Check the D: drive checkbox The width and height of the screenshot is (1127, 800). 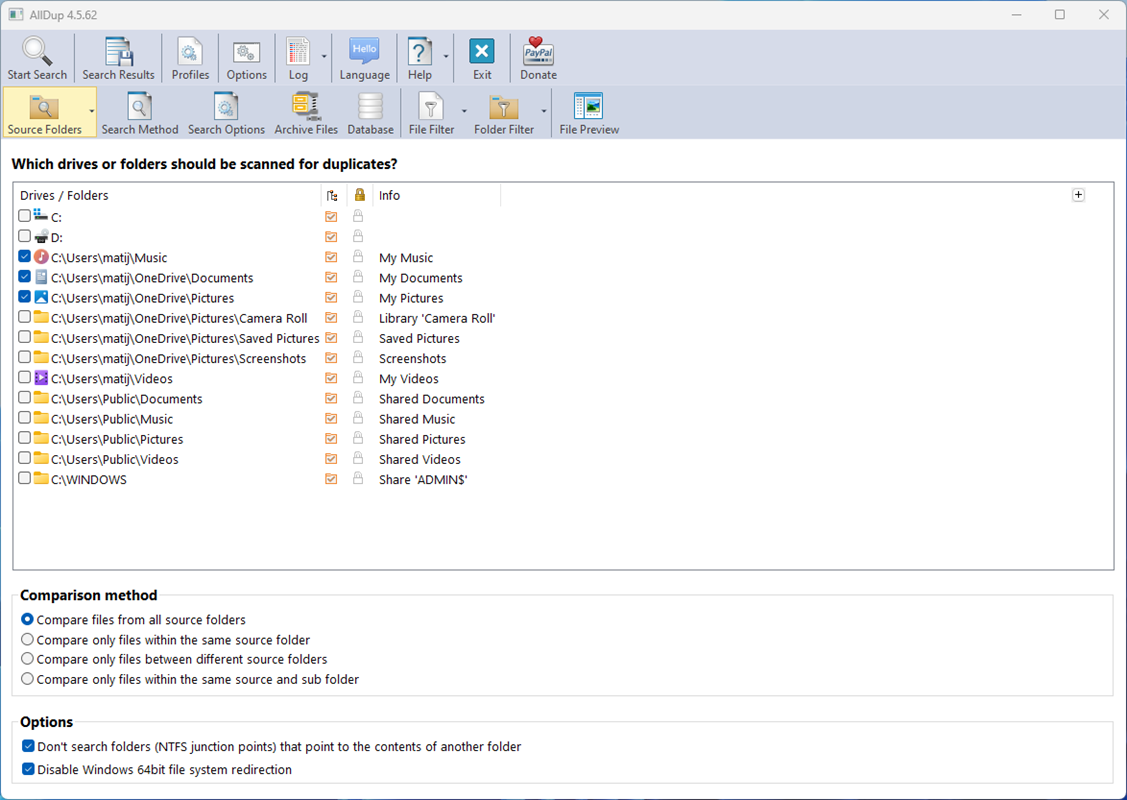(x=24, y=236)
